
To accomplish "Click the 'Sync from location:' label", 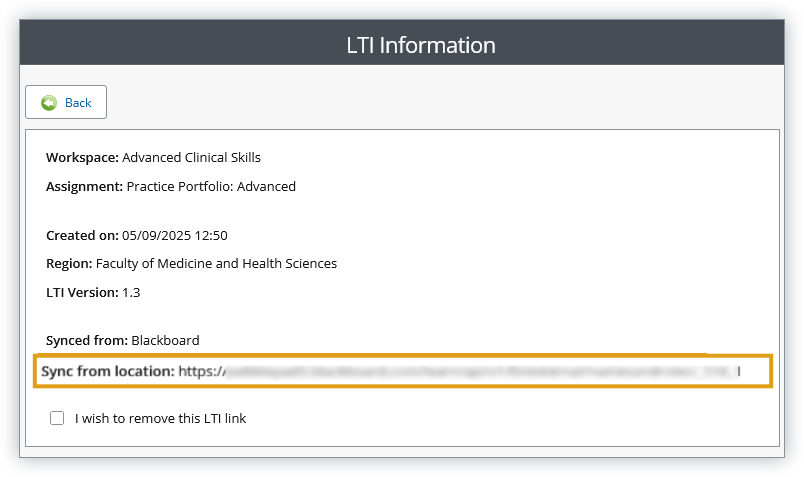I will [x=108, y=371].
